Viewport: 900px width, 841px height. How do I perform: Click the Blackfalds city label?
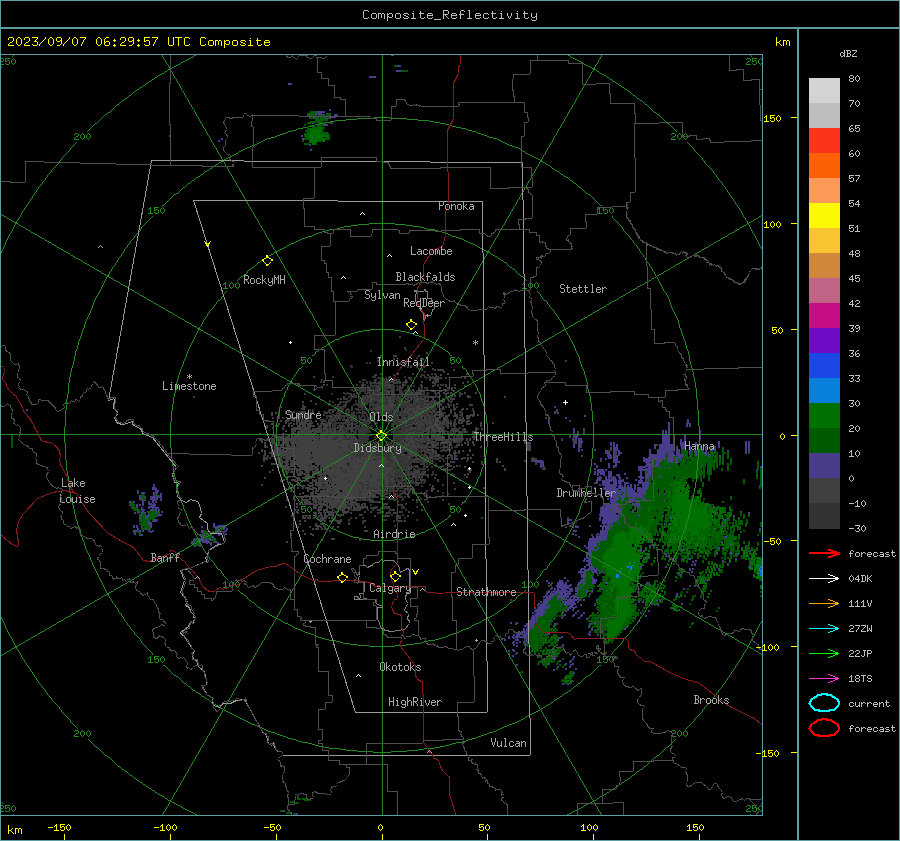click(x=425, y=277)
